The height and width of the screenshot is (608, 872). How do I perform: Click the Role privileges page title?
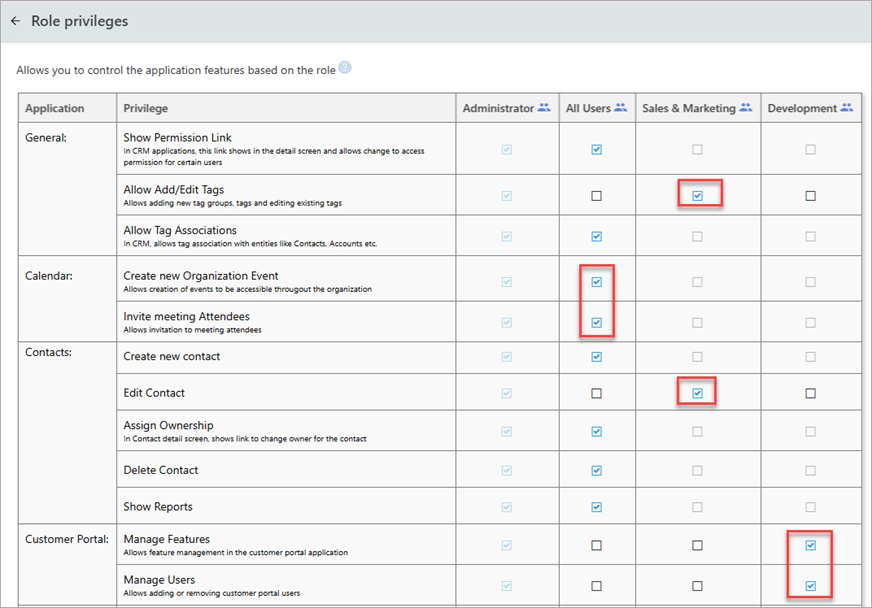pyautogui.click(x=80, y=21)
